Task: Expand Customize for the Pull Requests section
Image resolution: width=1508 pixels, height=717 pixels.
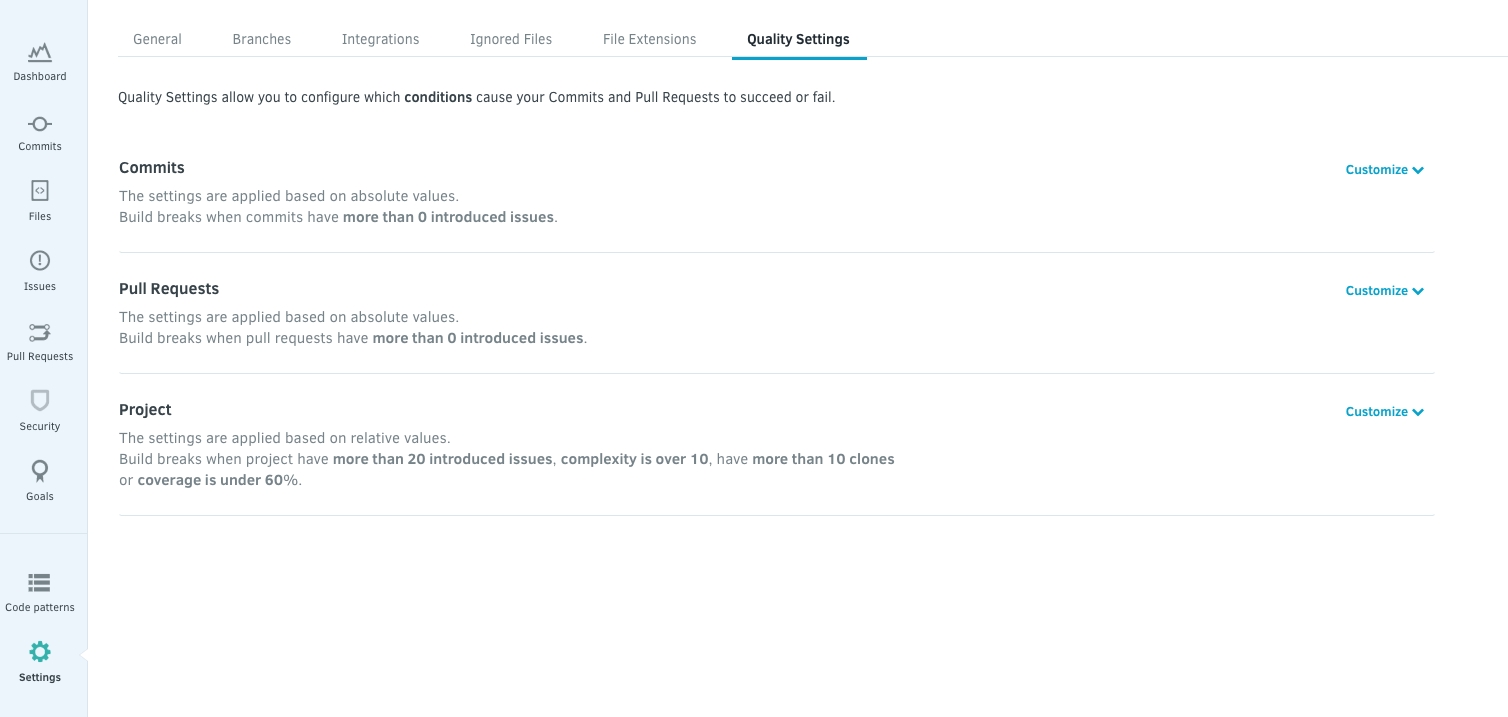Action: pyautogui.click(x=1384, y=291)
